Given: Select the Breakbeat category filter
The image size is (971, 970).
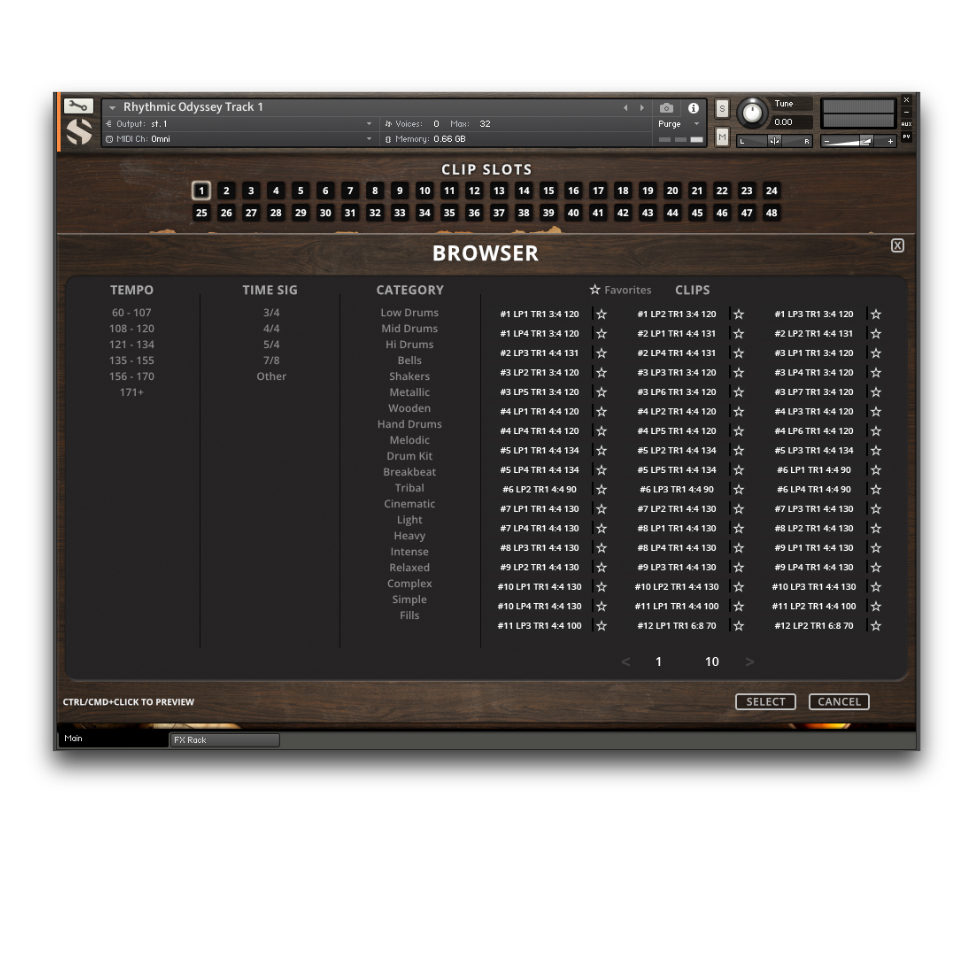Looking at the screenshot, I should (x=409, y=472).
